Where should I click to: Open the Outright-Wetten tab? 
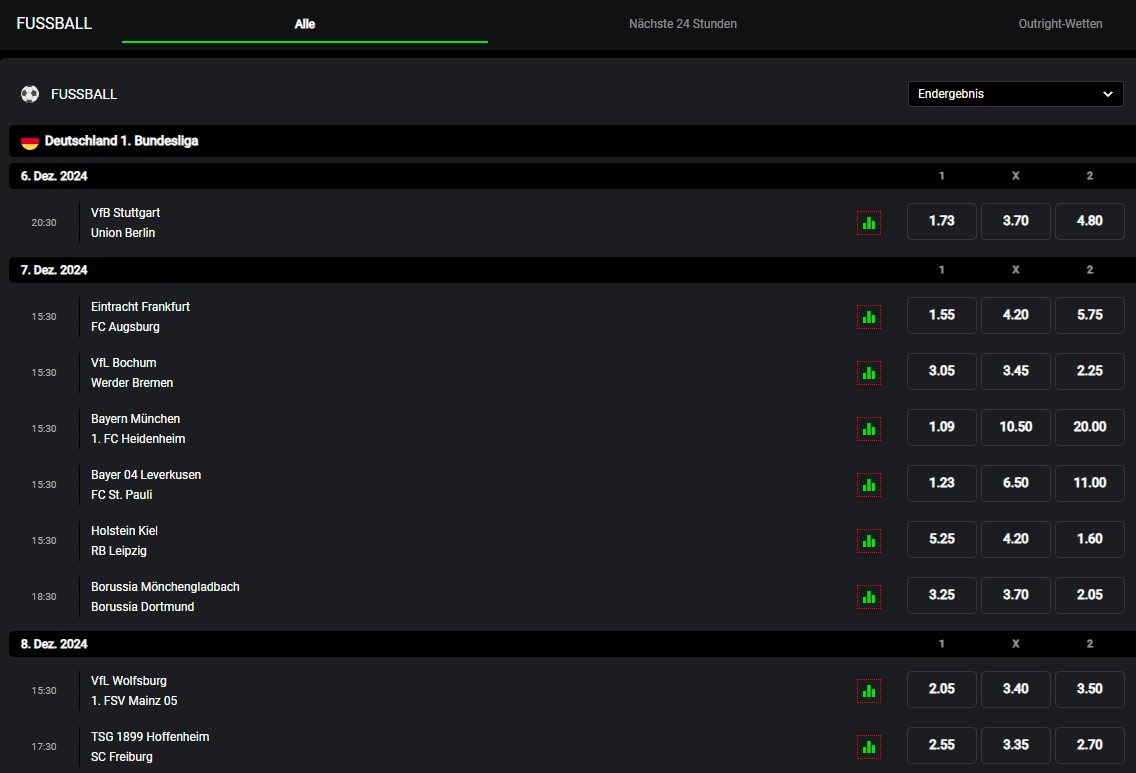(x=1061, y=23)
